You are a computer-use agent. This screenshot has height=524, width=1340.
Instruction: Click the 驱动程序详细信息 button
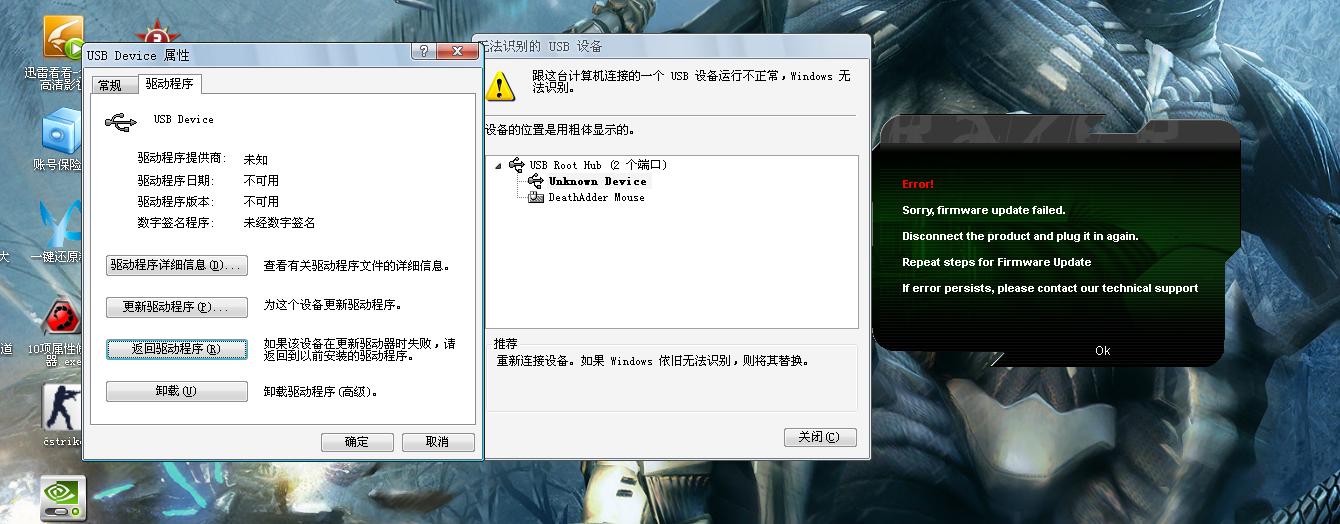(176, 266)
